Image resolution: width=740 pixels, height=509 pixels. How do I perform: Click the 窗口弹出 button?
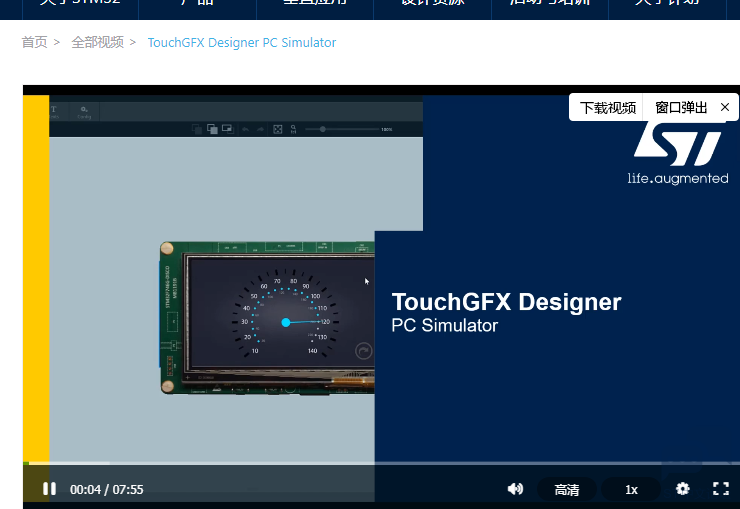pos(681,108)
